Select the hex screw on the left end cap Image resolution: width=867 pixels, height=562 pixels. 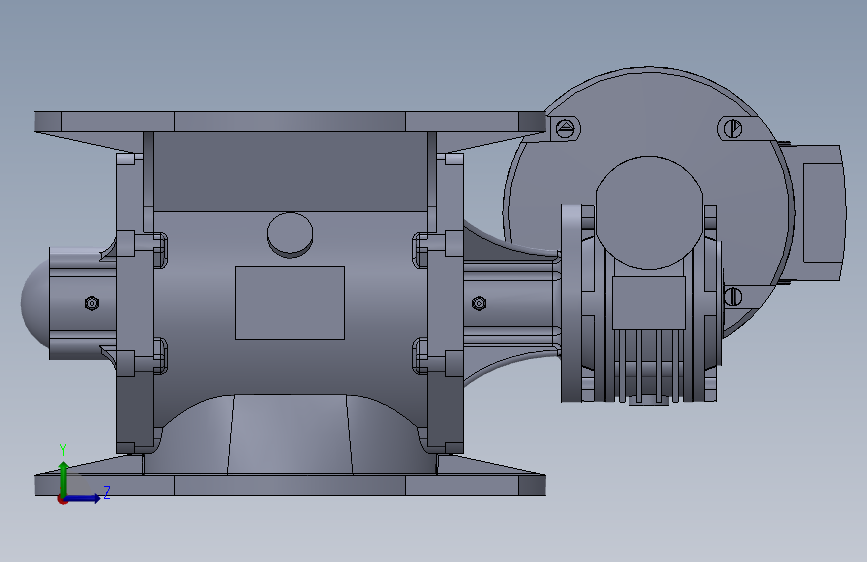tap(92, 303)
